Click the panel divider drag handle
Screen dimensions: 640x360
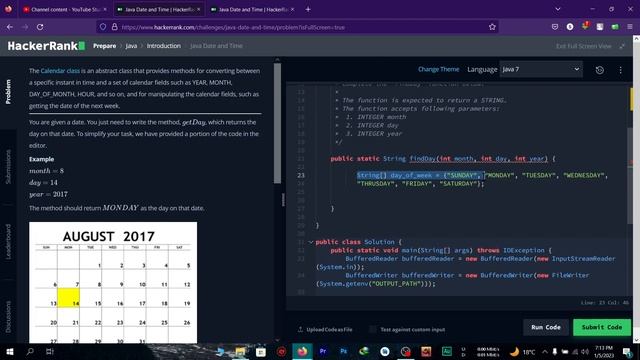pos(283,200)
